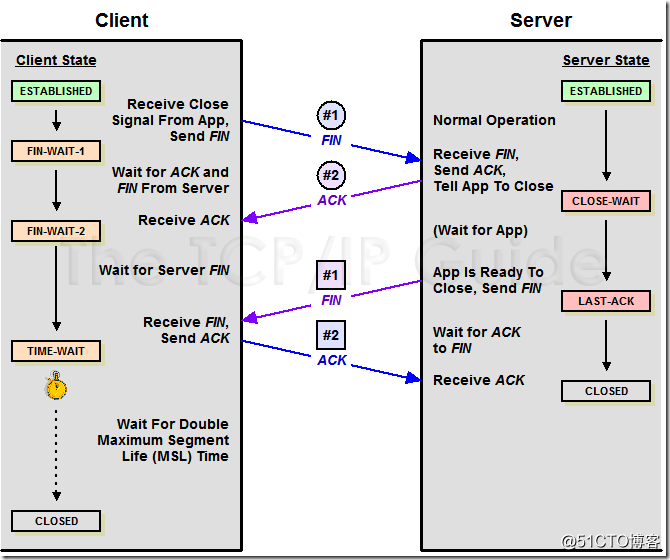Viewport: 670px width, 560px height.
Task: Click the purple ACK label under circled #2
Action: [x=332, y=200]
